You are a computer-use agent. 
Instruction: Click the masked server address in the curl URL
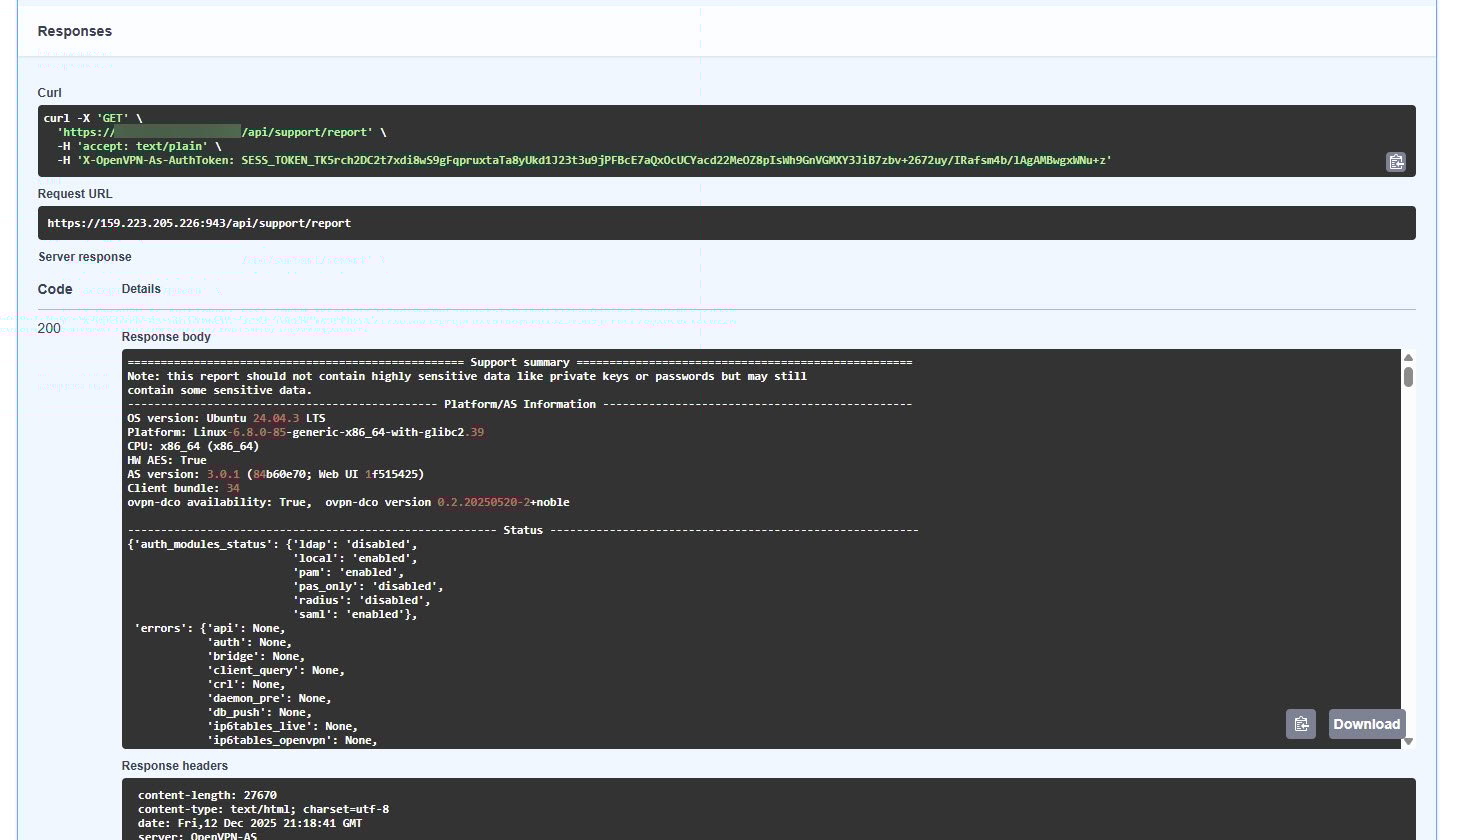178,131
